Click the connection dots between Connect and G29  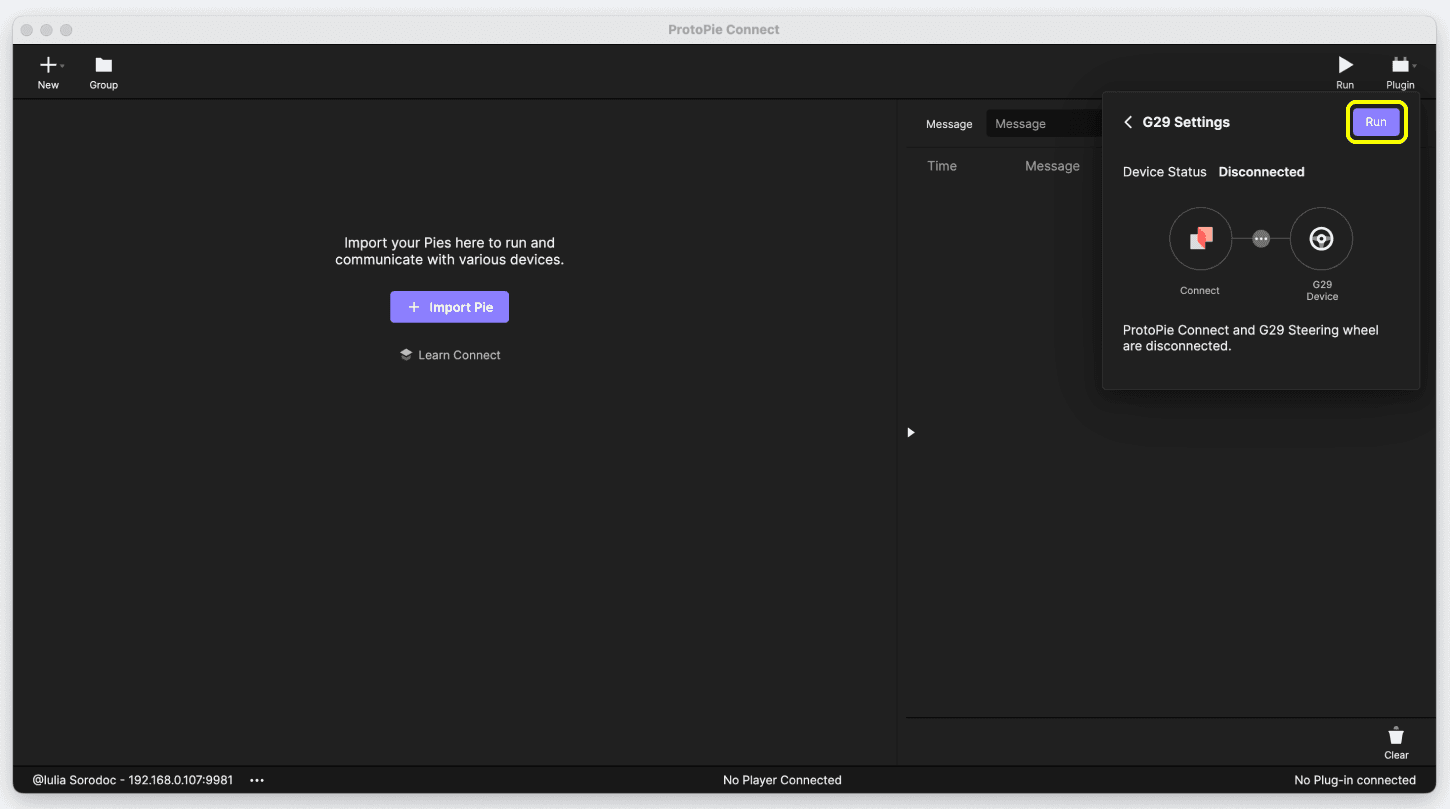pos(1261,238)
